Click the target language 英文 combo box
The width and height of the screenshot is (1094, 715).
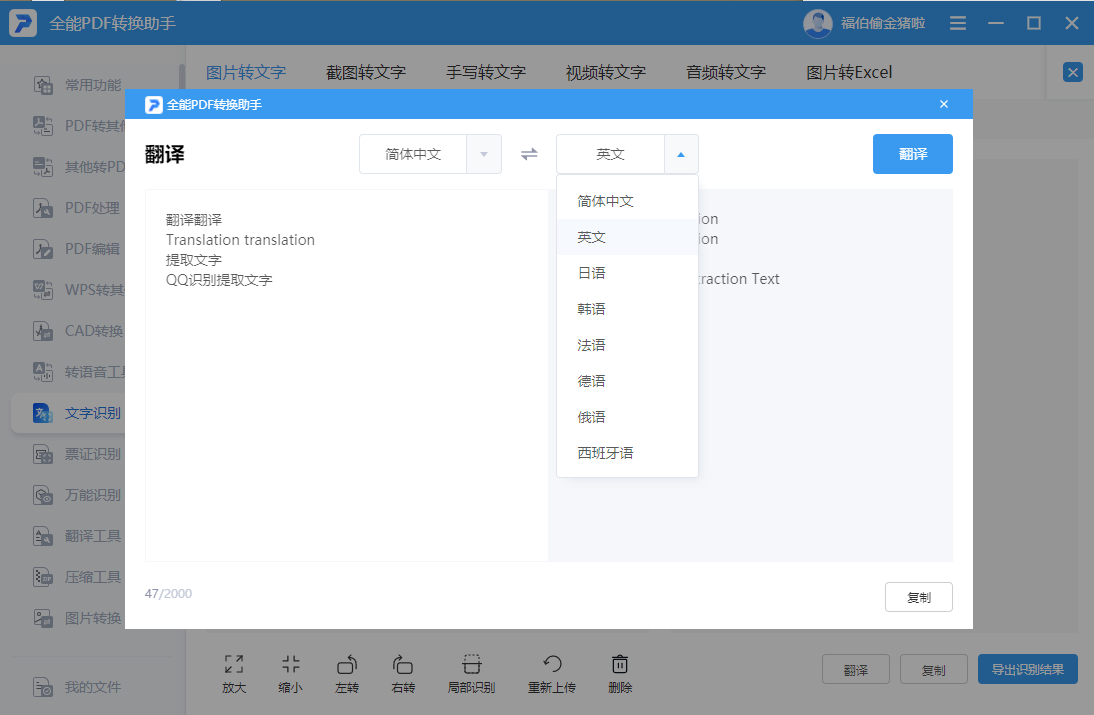point(627,154)
